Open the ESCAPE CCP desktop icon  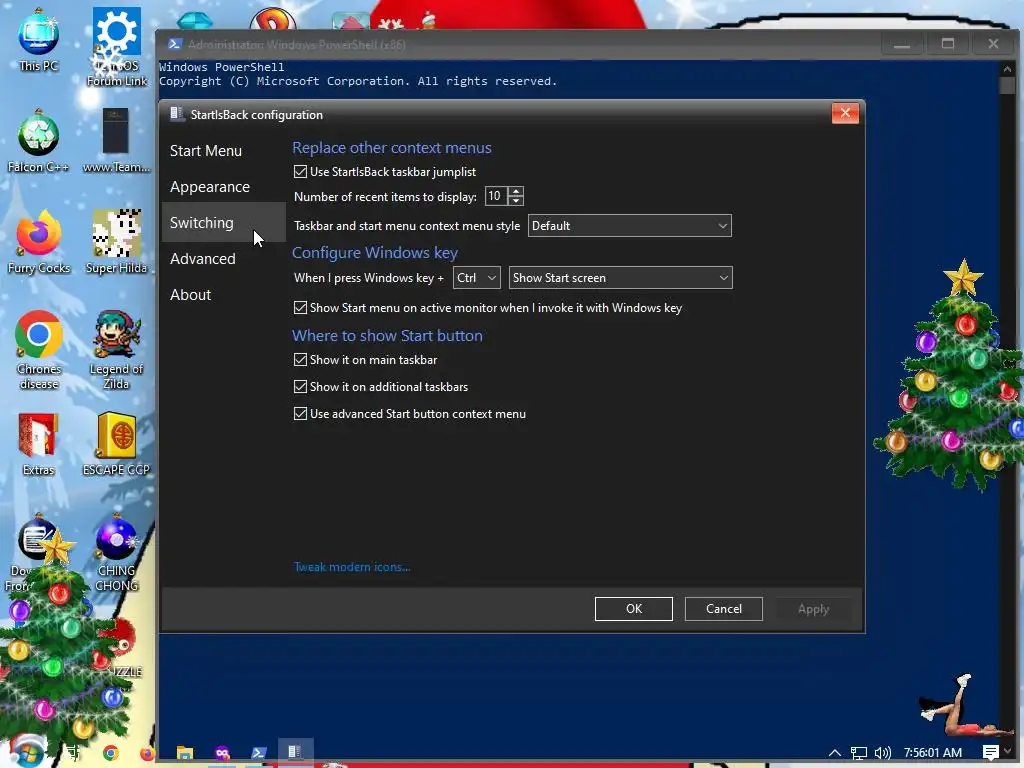pyautogui.click(x=116, y=444)
